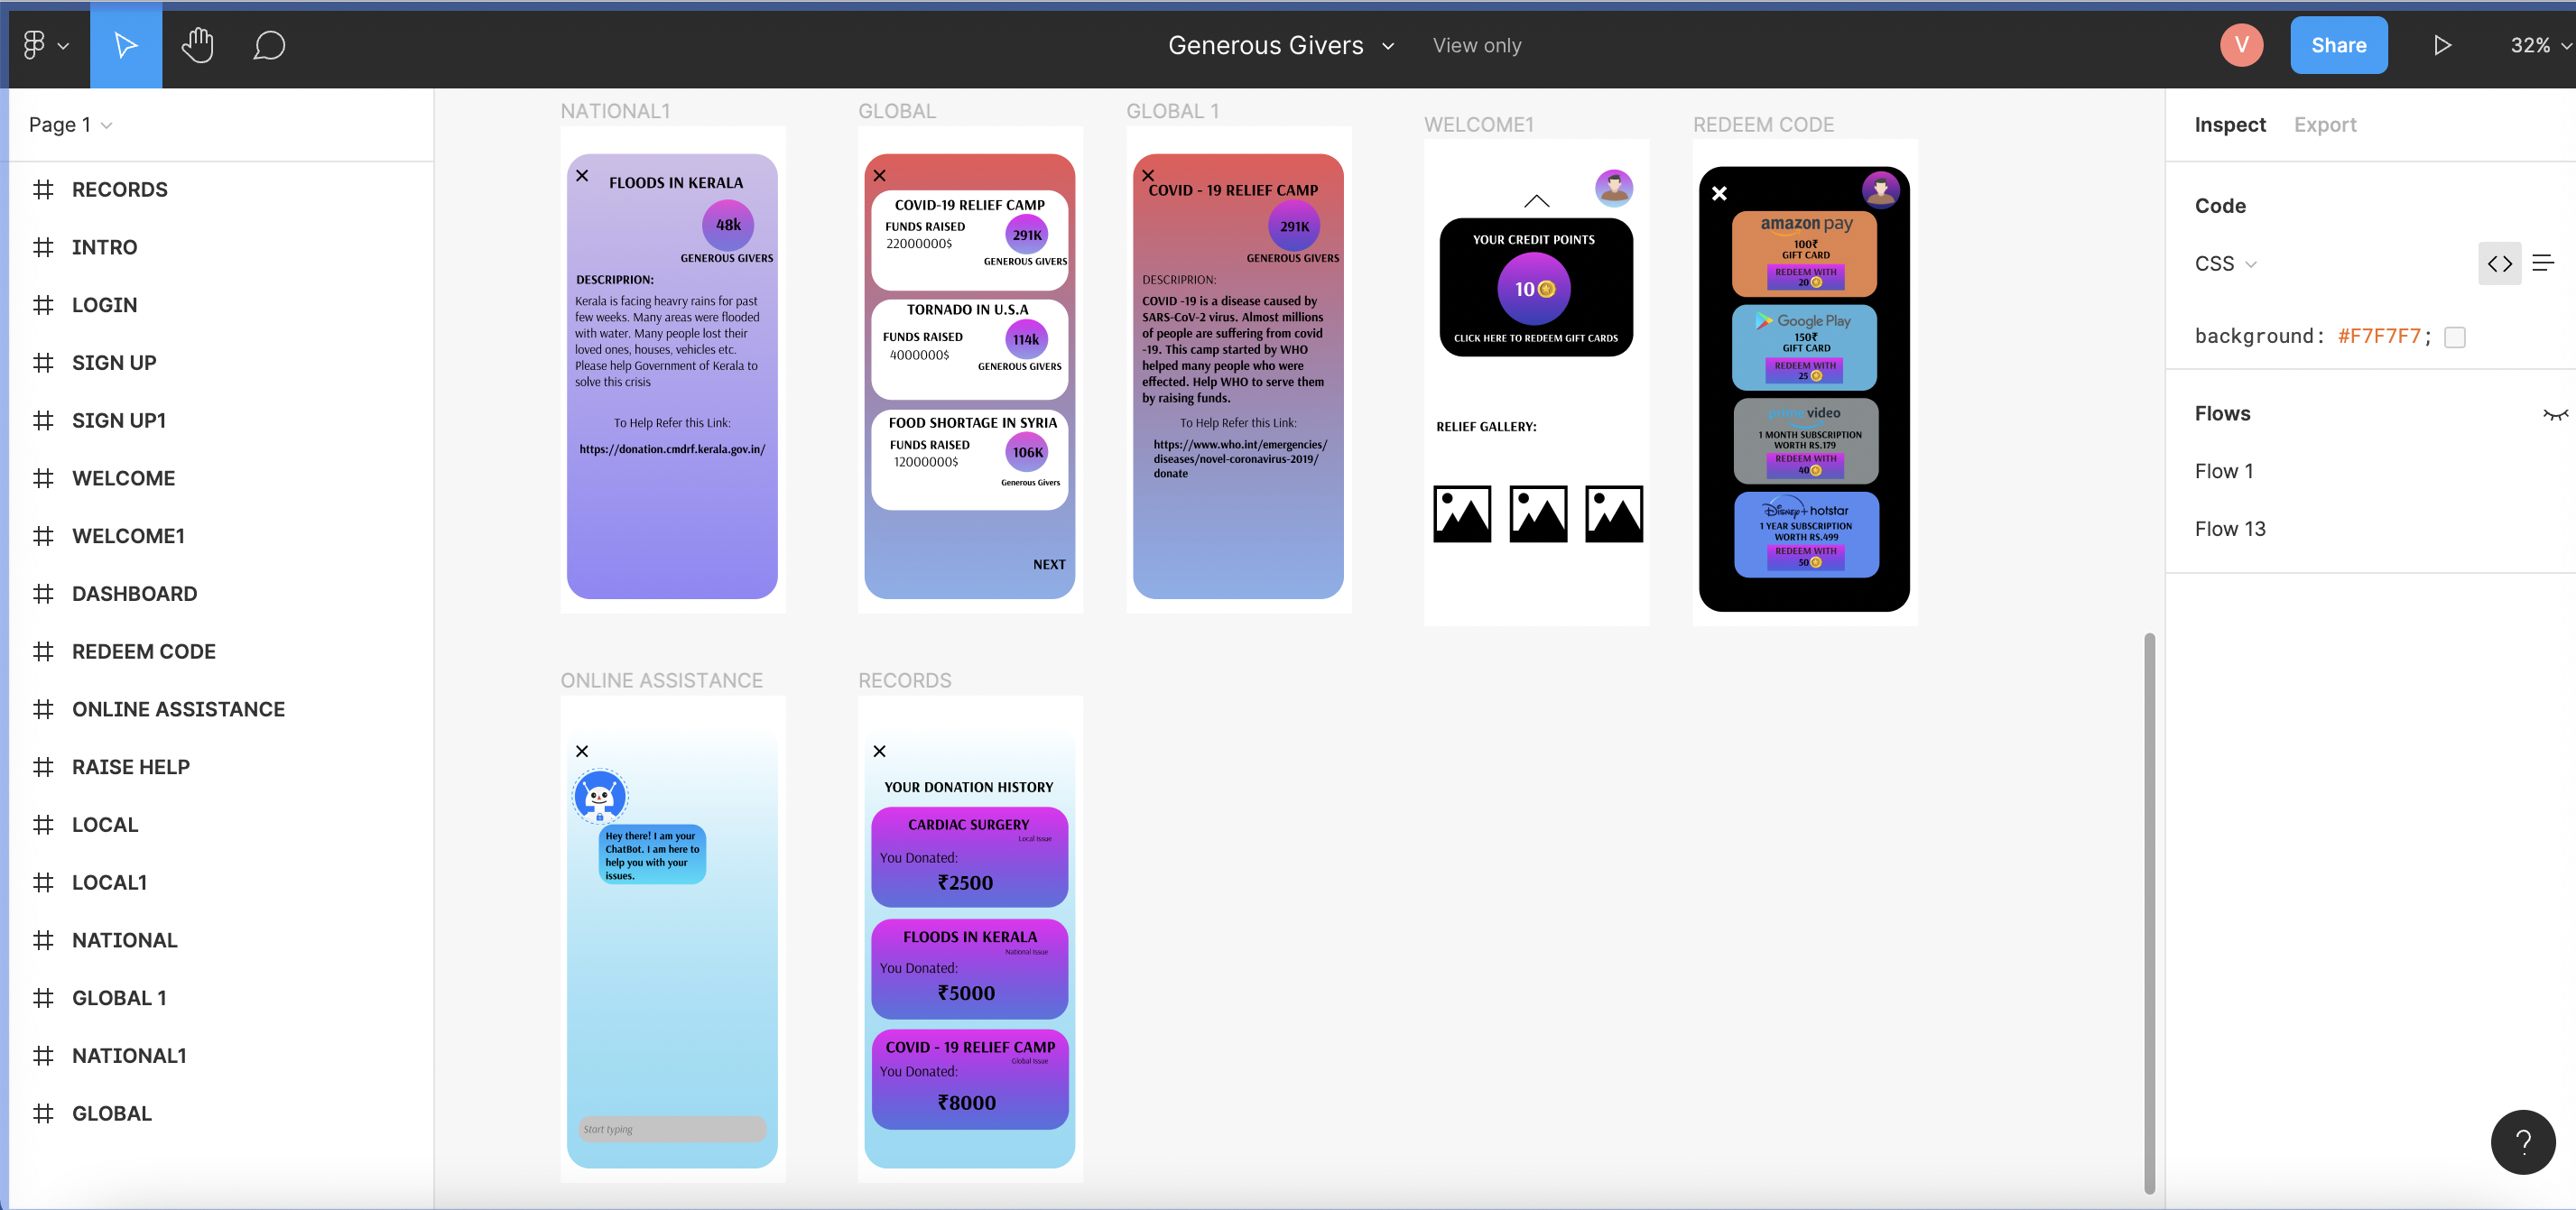
Task: Open the help question mark button
Action: [x=2522, y=1142]
